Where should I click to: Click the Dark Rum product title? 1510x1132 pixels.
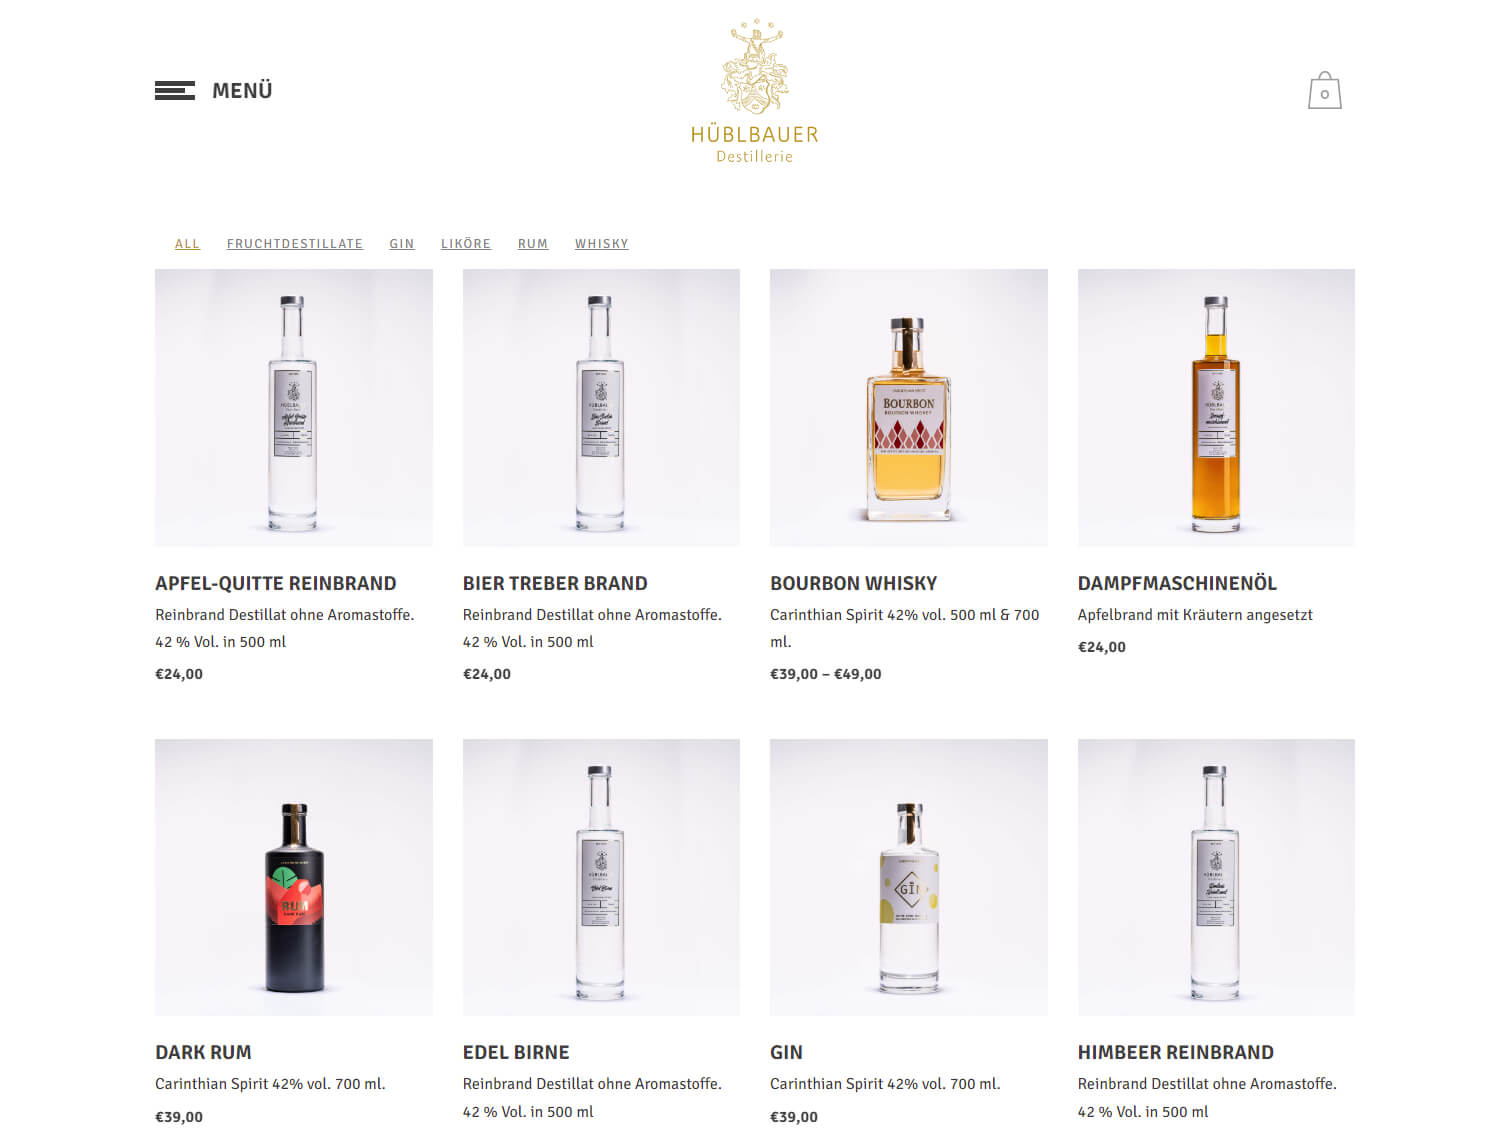click(x=203, y=1052)
